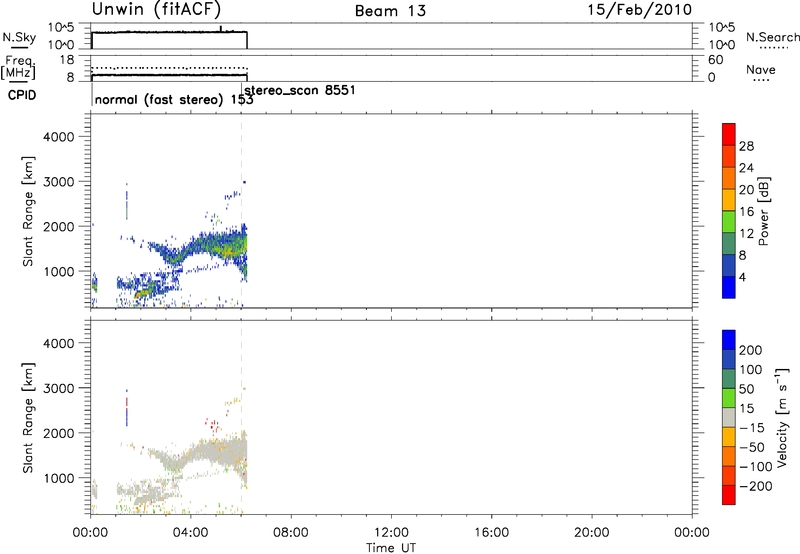Click the 'N.Search' legend label

coord(772,37)
